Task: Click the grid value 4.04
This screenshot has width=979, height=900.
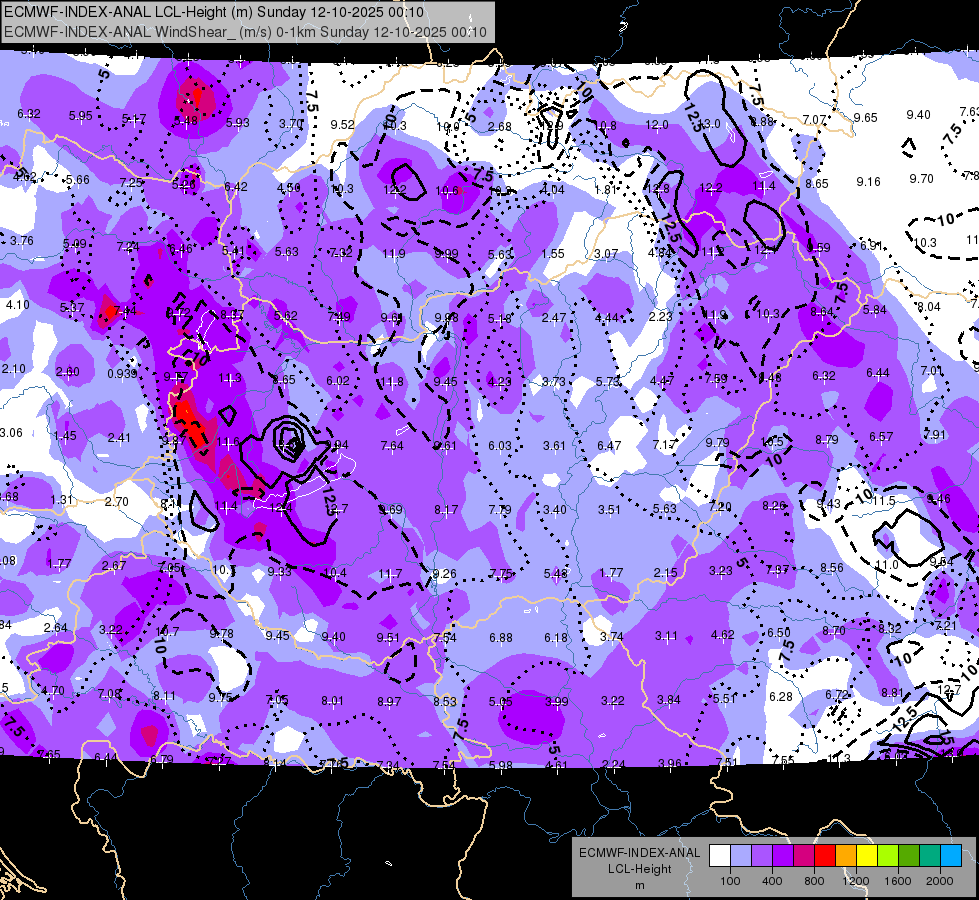Action: [553, 189]
